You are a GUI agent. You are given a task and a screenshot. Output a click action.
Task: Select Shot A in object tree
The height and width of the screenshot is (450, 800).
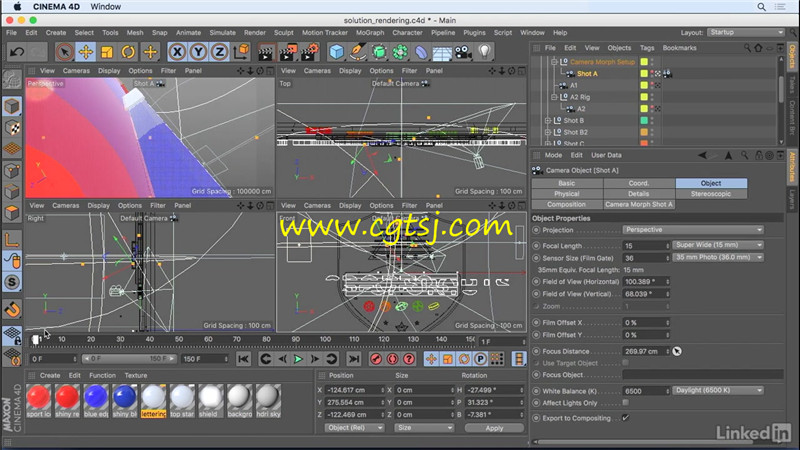click(587, 73)
